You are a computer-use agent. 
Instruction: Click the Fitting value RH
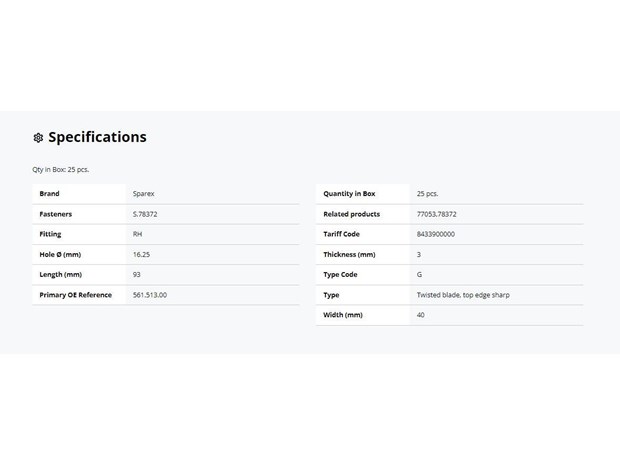pos(137,234)
